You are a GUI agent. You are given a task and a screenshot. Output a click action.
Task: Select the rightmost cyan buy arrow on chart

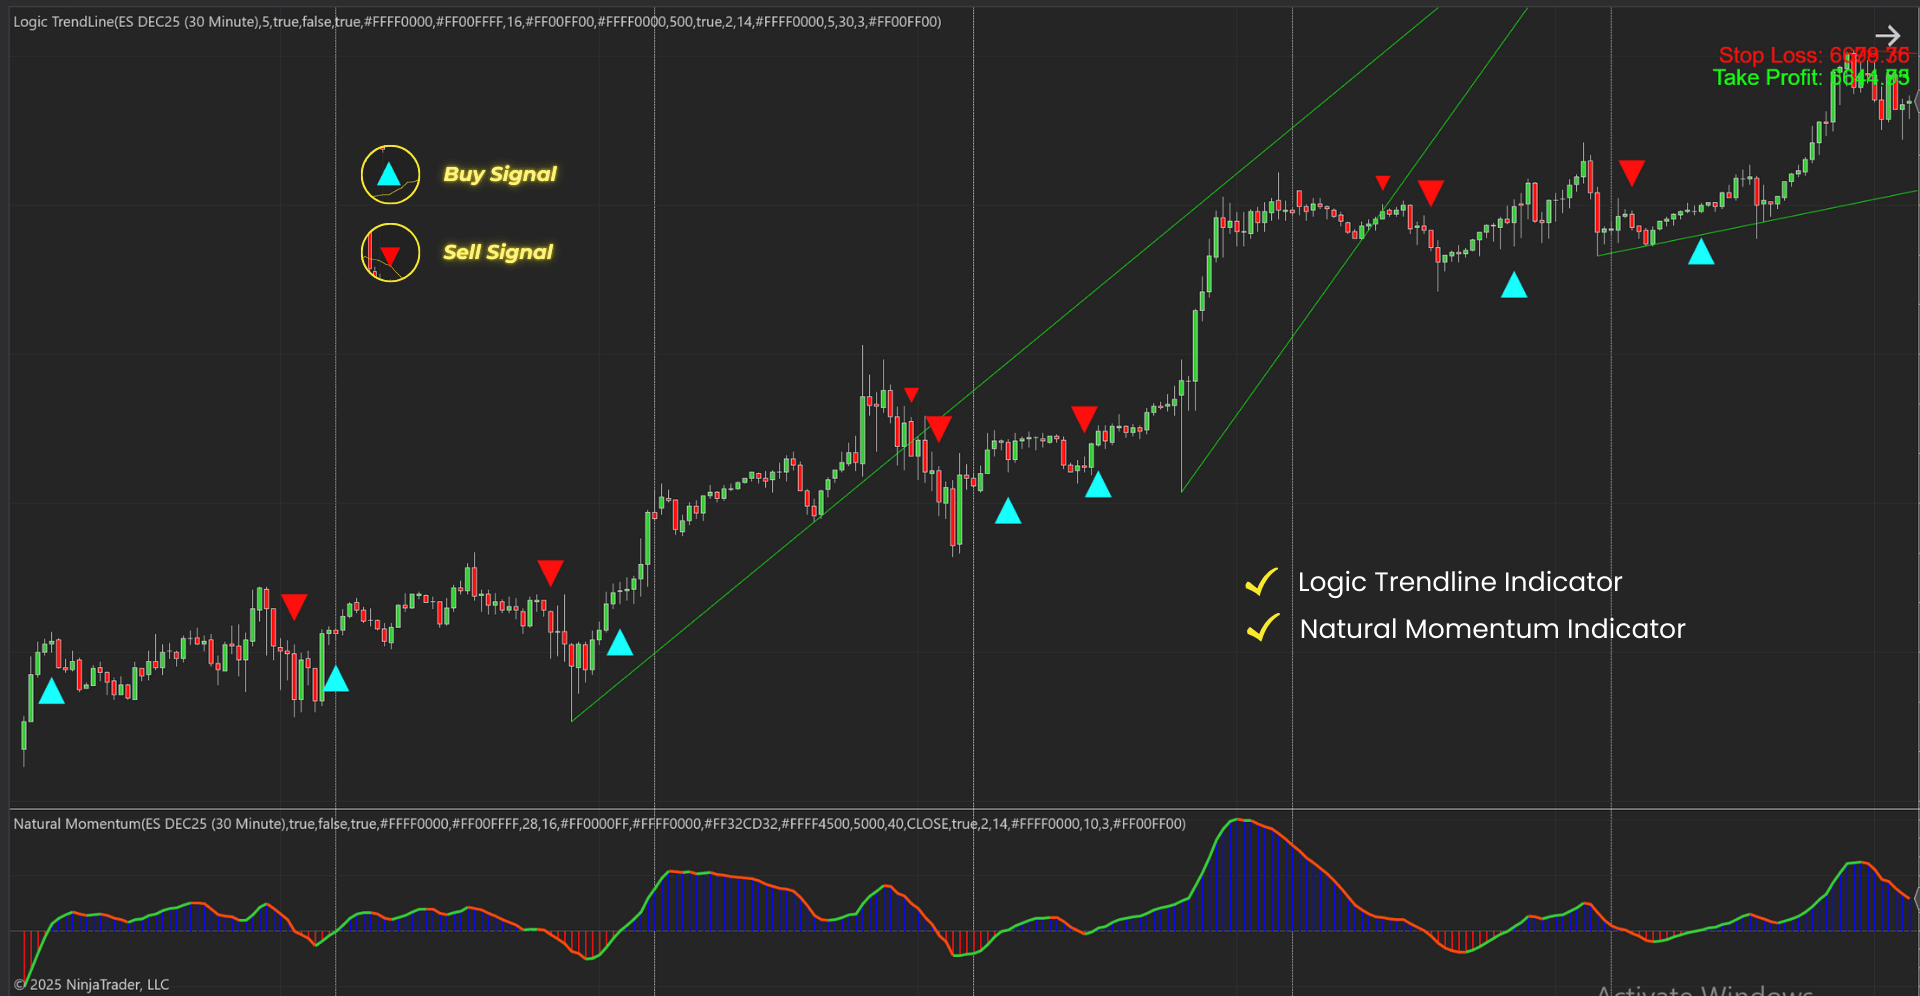pos(1701,252)
